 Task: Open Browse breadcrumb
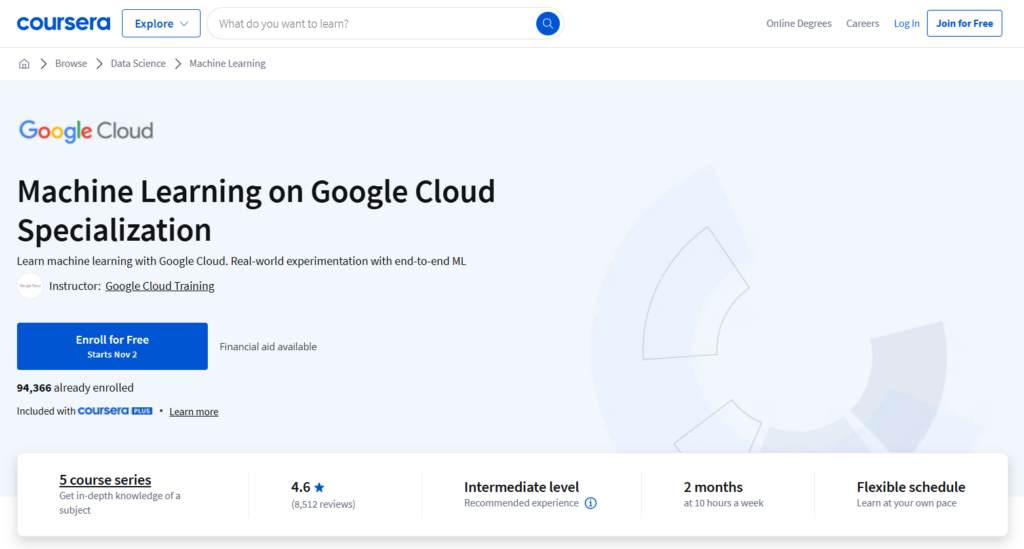(x=71, y=63)
